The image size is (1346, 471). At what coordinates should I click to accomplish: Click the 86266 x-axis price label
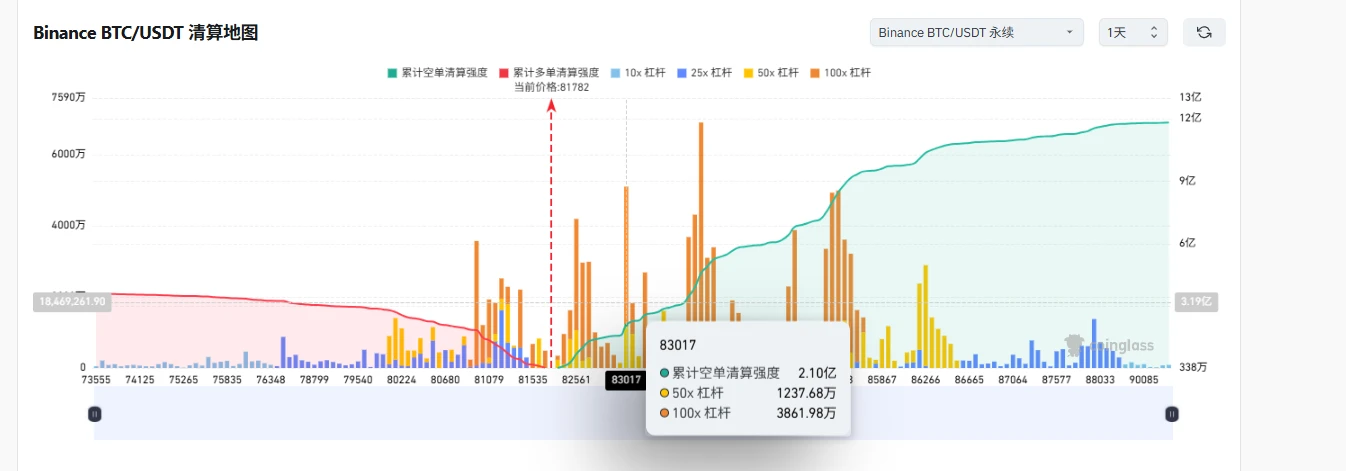(x=925, y=380)
